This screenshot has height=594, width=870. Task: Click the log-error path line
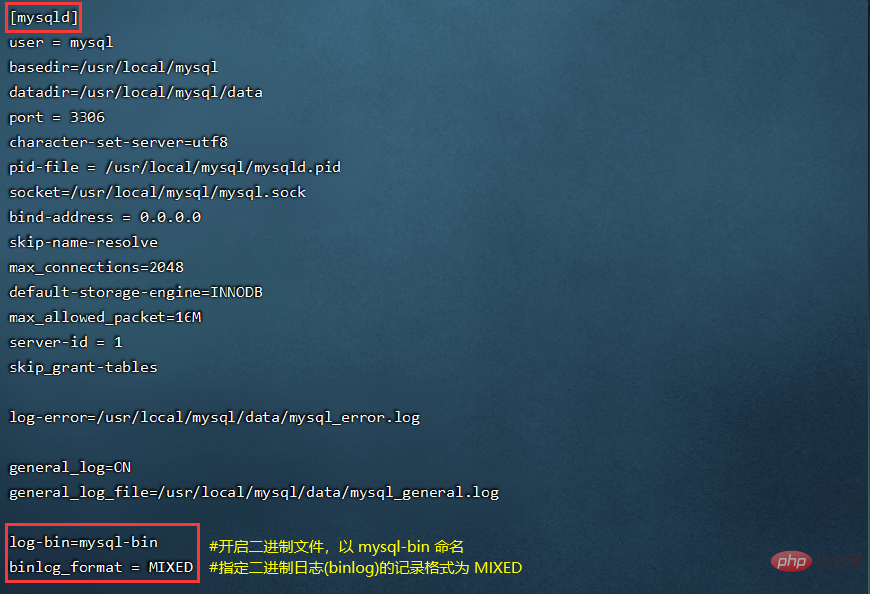215,417
